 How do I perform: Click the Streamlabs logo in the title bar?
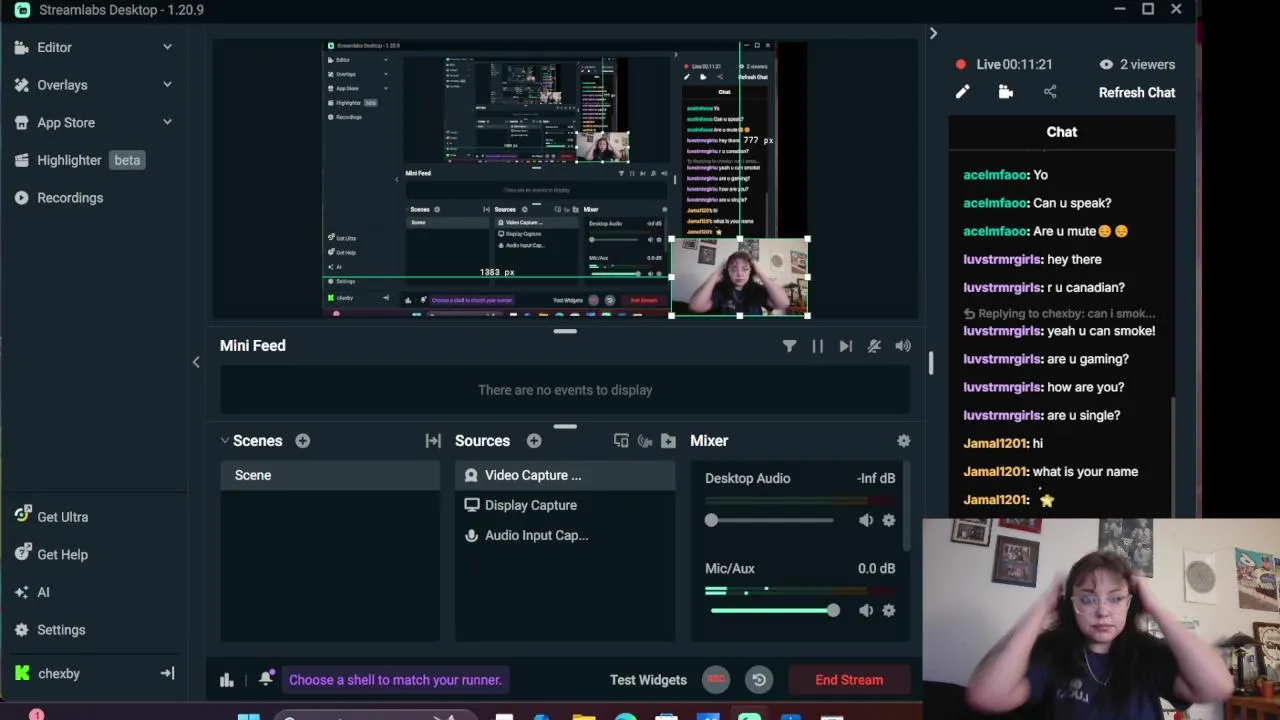pos(22,10)
